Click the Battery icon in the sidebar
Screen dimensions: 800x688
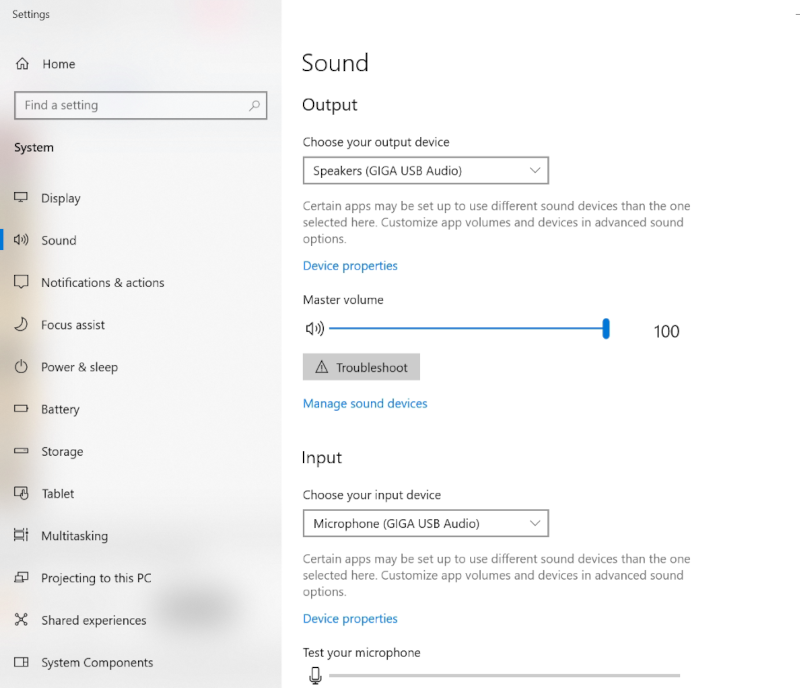coord(21,409)
